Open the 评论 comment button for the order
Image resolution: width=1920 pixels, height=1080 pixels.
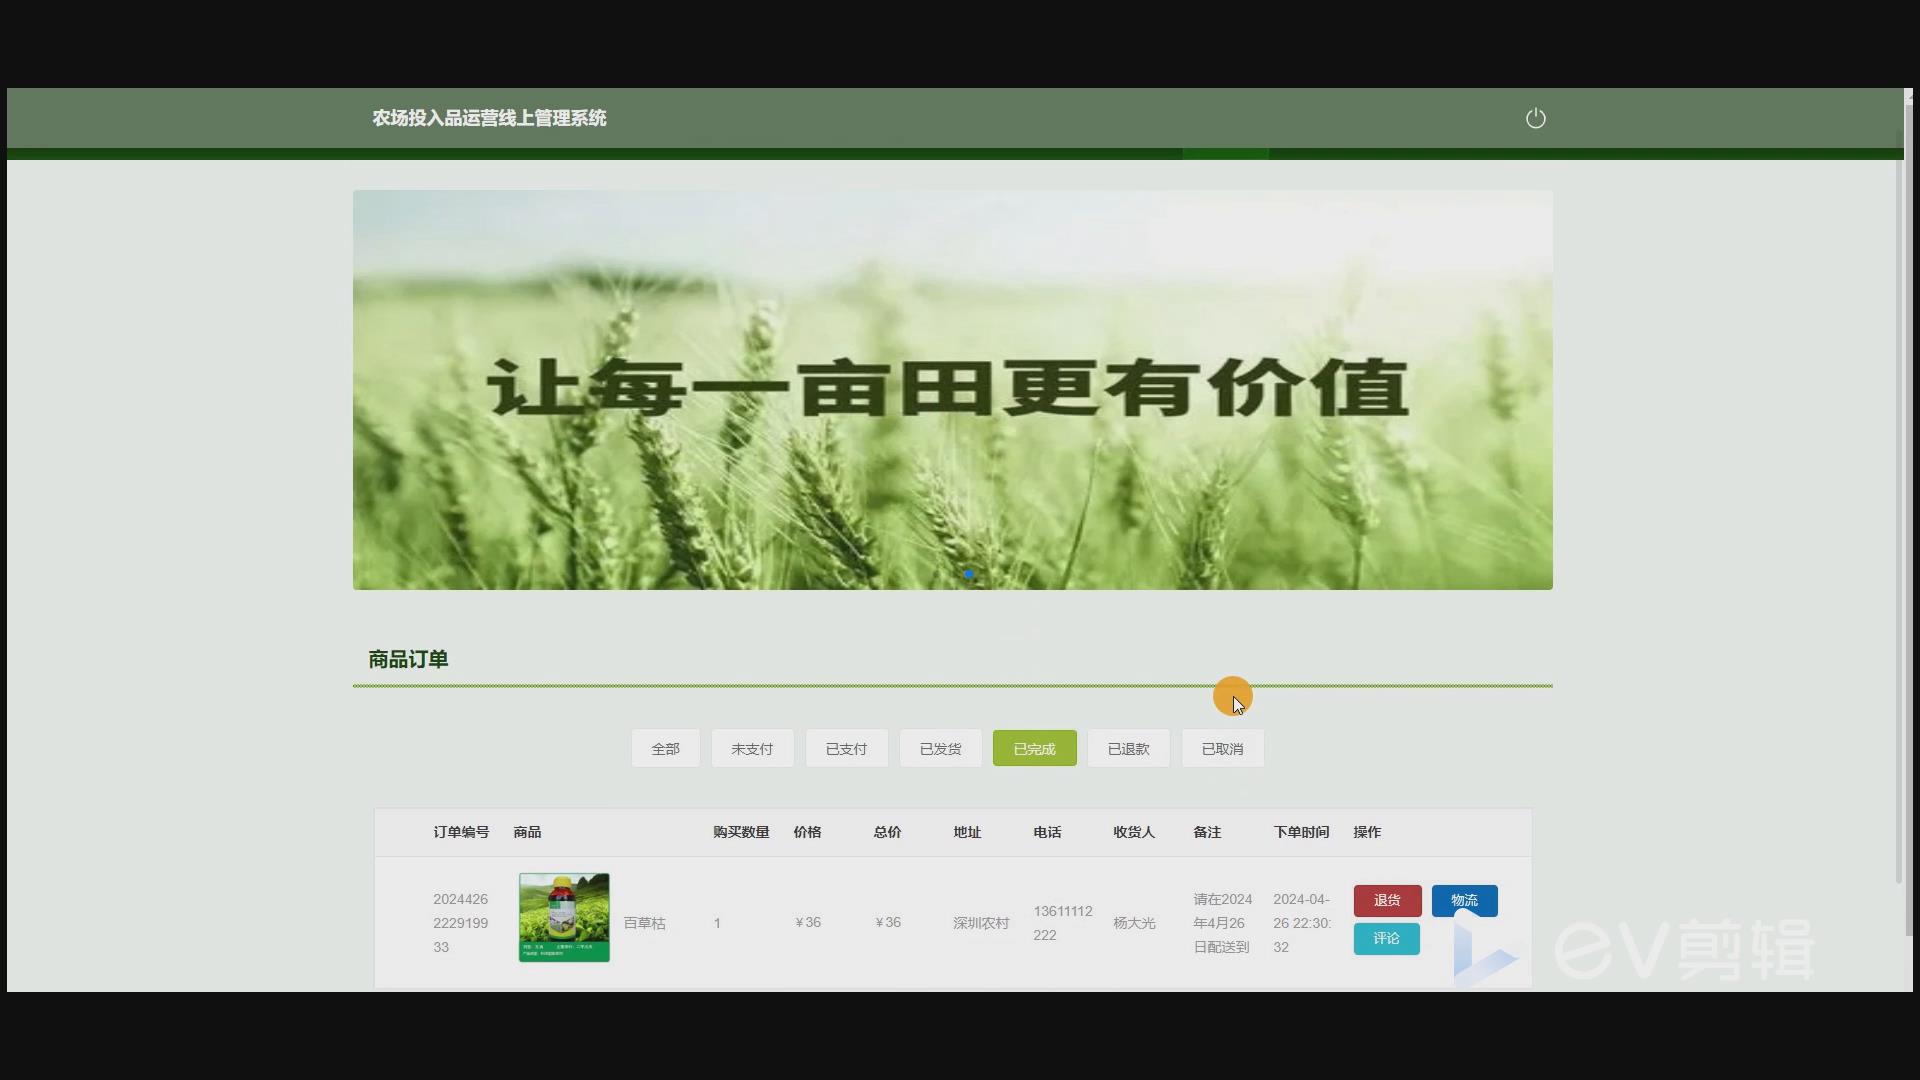click(1385, 938)
